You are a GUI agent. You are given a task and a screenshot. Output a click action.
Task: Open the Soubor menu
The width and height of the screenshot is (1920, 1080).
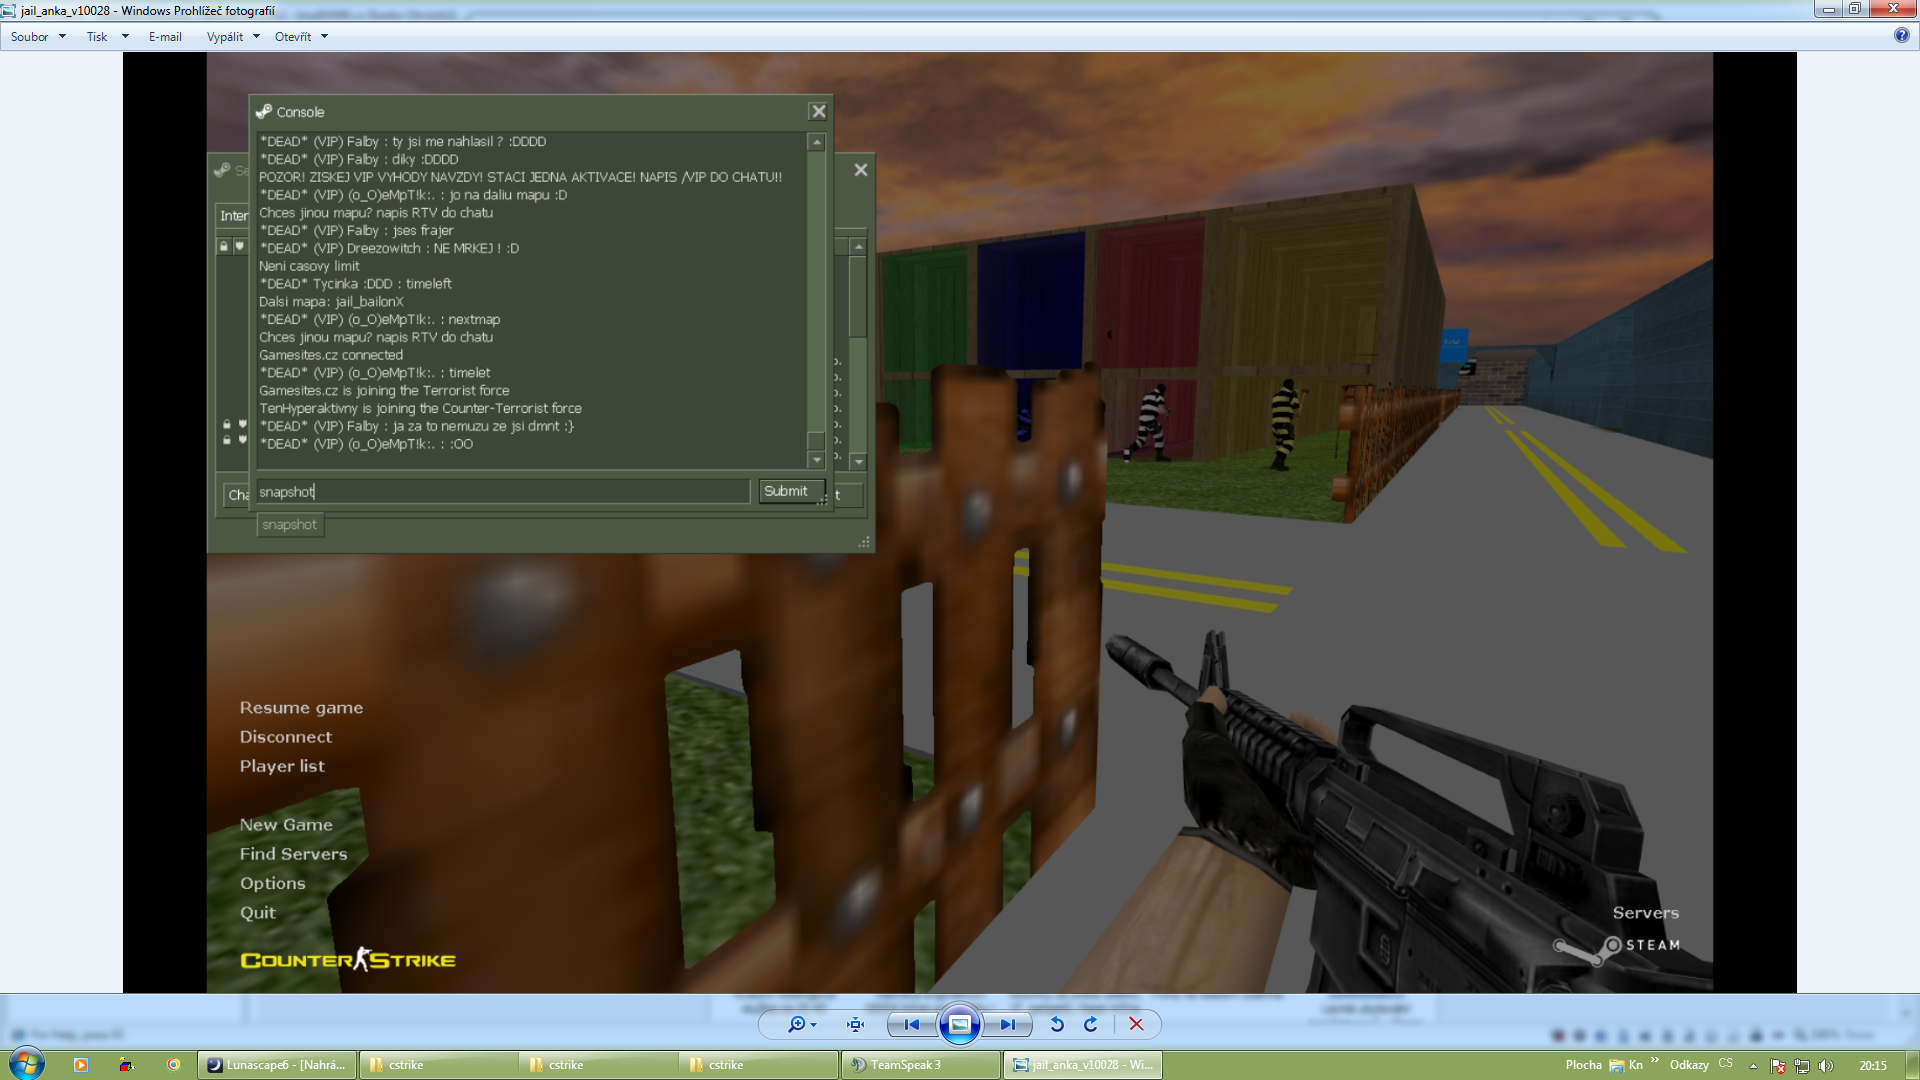coord(29,37)
